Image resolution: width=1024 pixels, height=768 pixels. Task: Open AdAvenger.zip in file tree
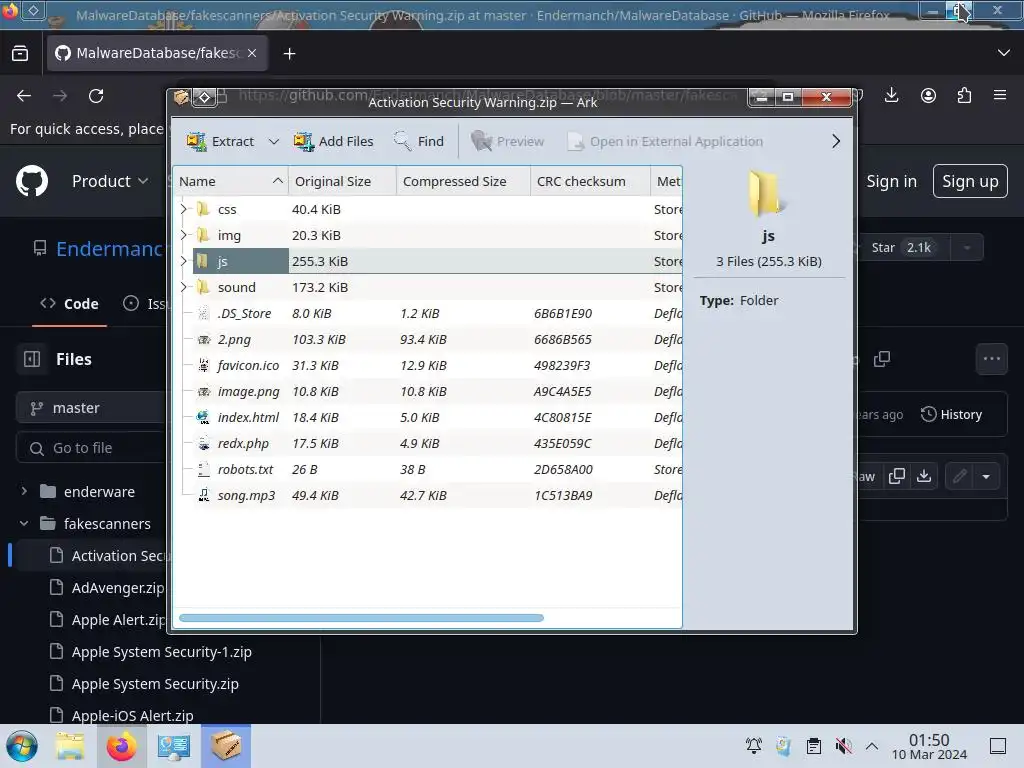[x=118, y=588]
